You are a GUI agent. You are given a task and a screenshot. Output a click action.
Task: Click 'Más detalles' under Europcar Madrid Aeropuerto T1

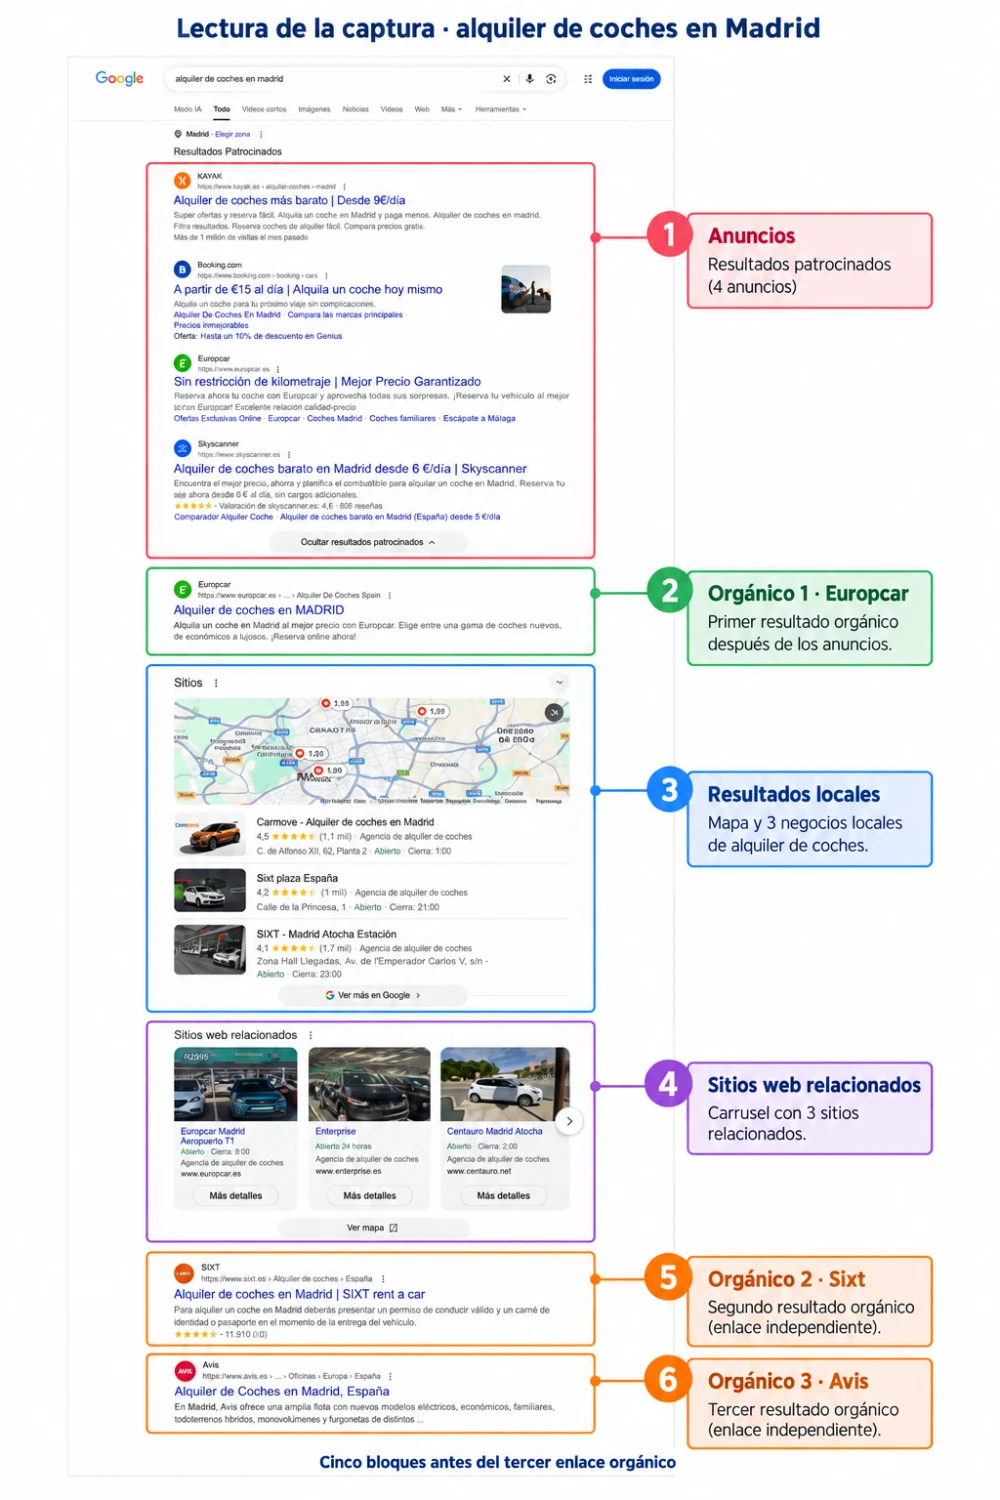pyautogui.click(x=236, y=1196)
